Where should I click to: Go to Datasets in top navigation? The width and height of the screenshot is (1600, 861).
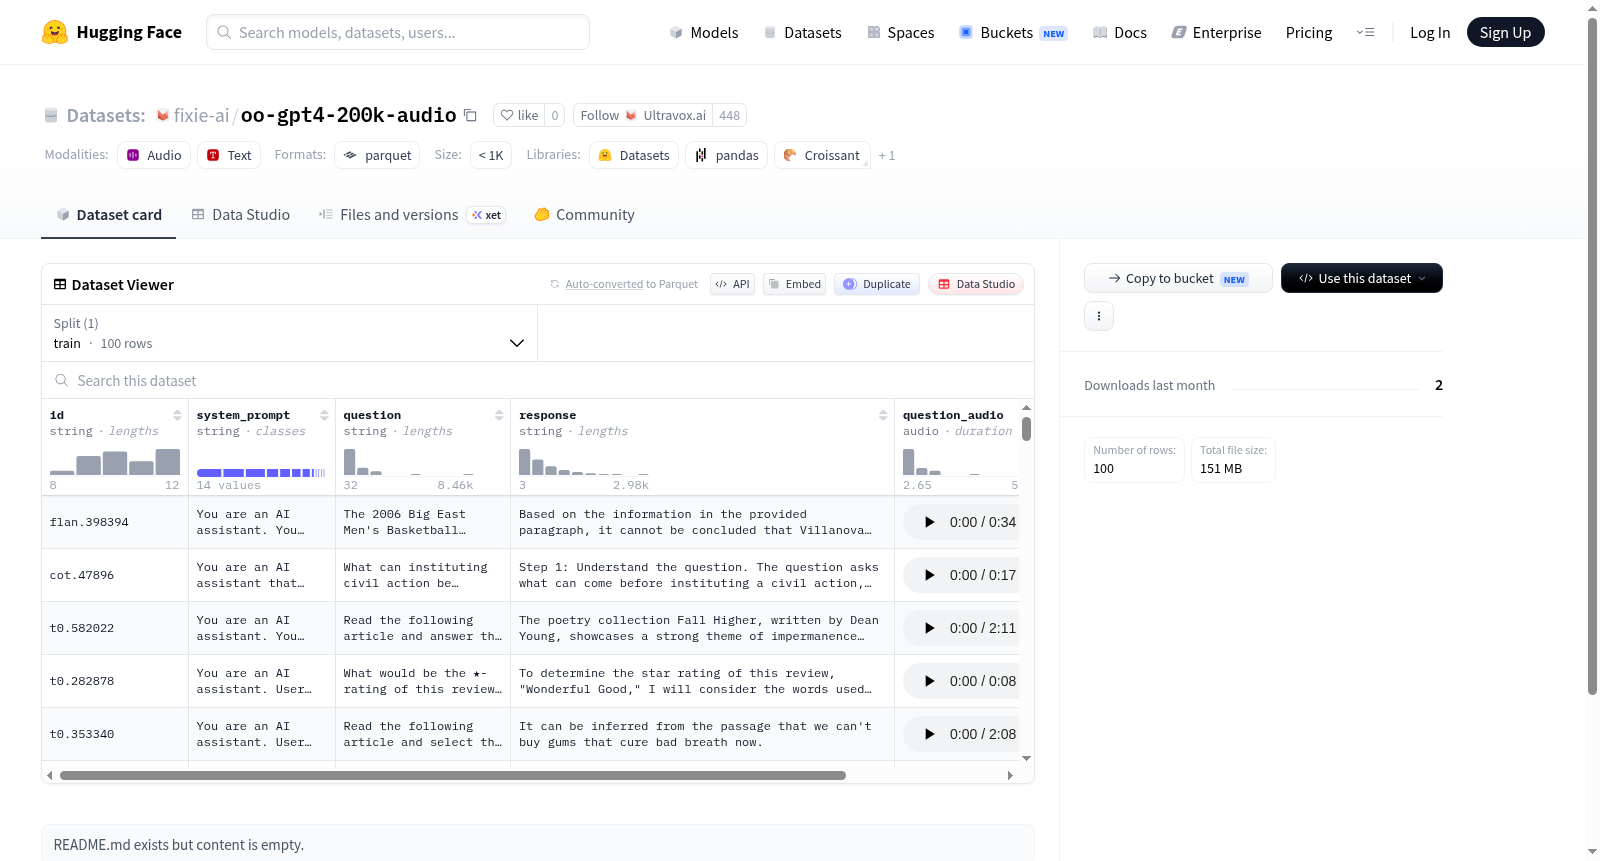[x=802, y=32]
